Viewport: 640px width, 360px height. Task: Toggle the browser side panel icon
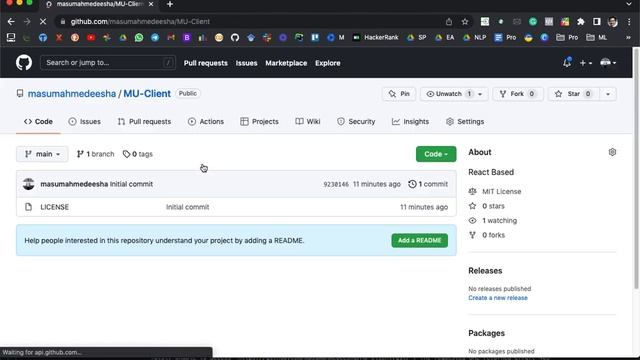tap(596, 22)
